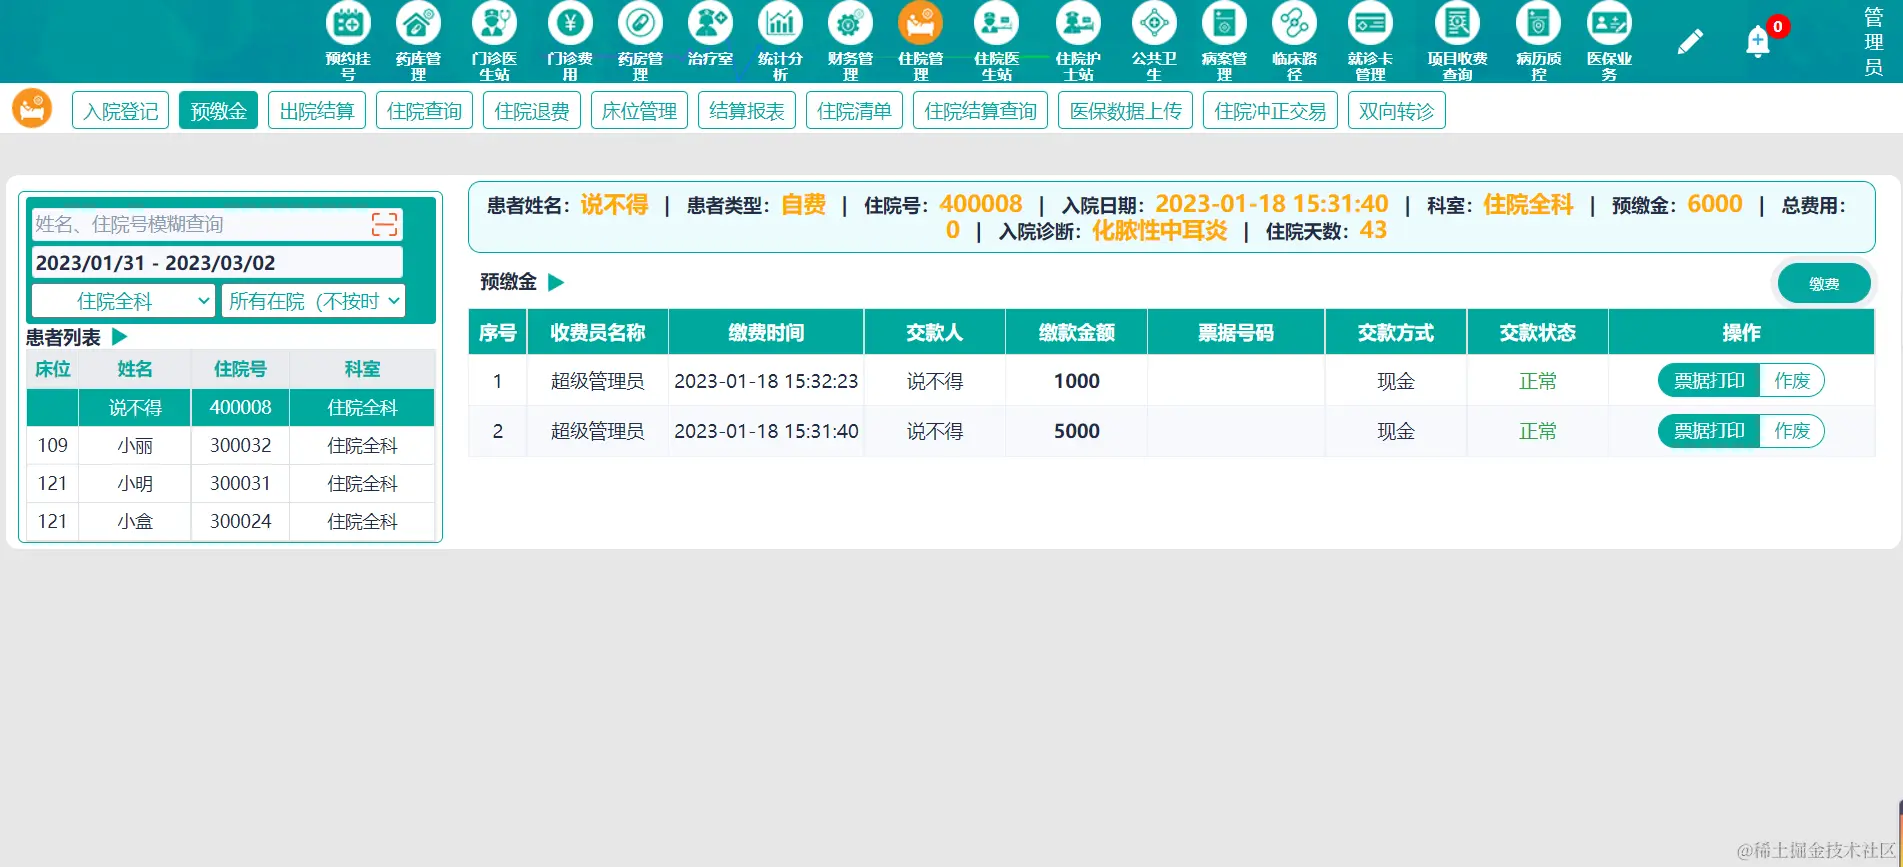Open the 药库管理 module icon
The height and width of the screenshot is (867, 1903).
[418, 24]
